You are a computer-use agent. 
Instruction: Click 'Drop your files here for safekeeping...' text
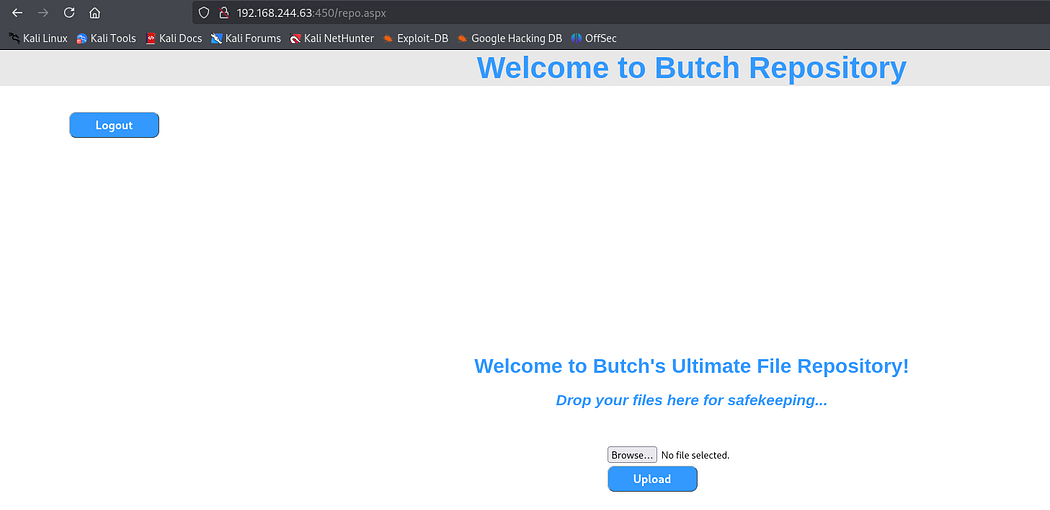(692, 400)
